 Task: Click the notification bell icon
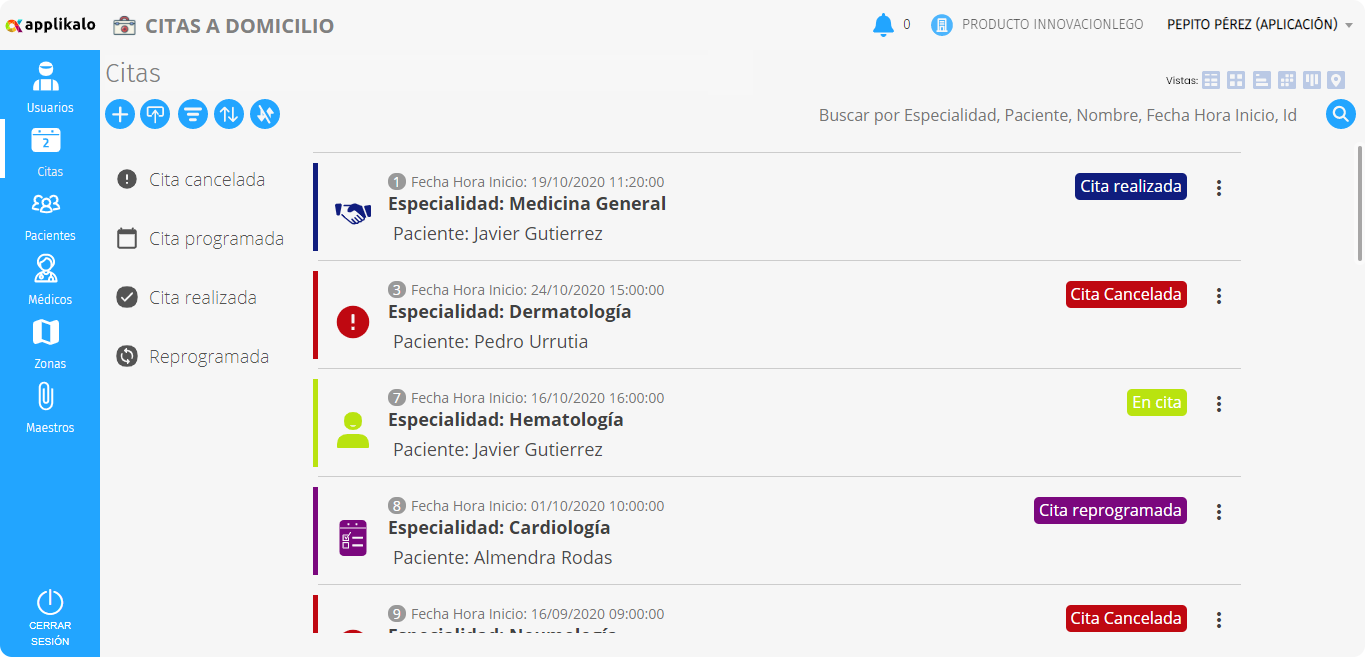(883, 25)
